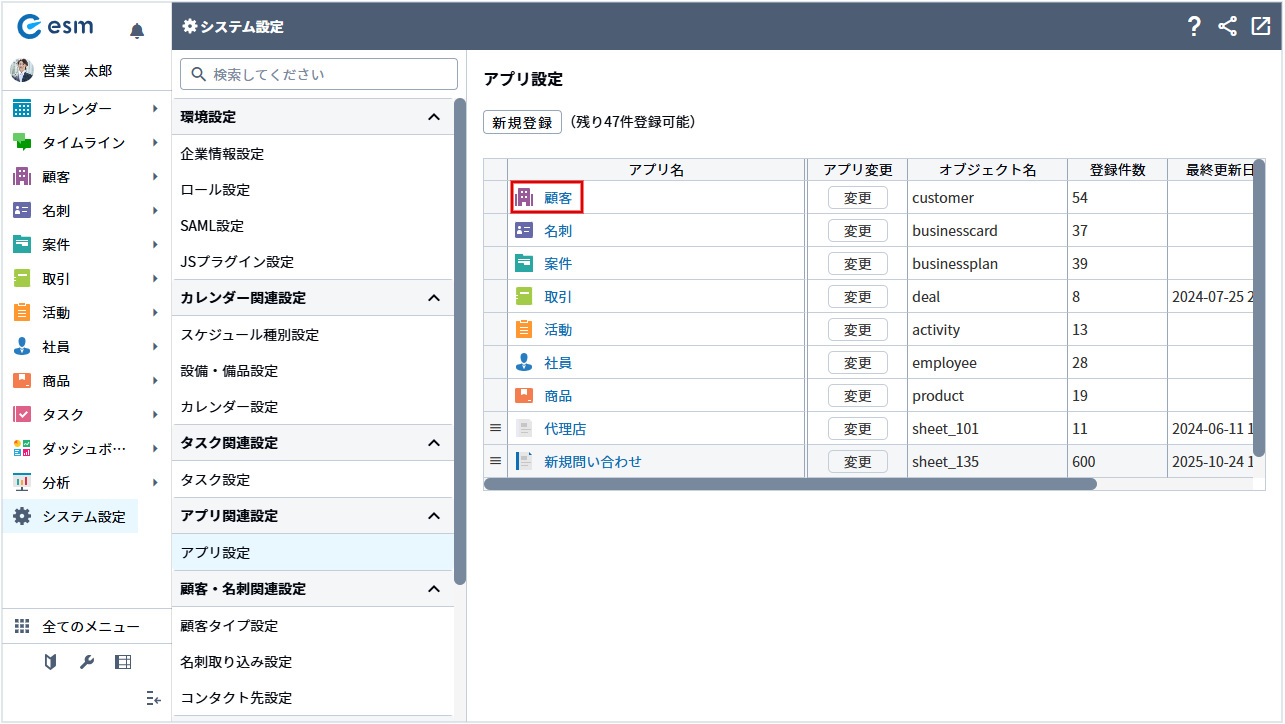Viewport: 1285px width, 724px height.
Task: Select ロール設定 in settings list
Action: 215,190
